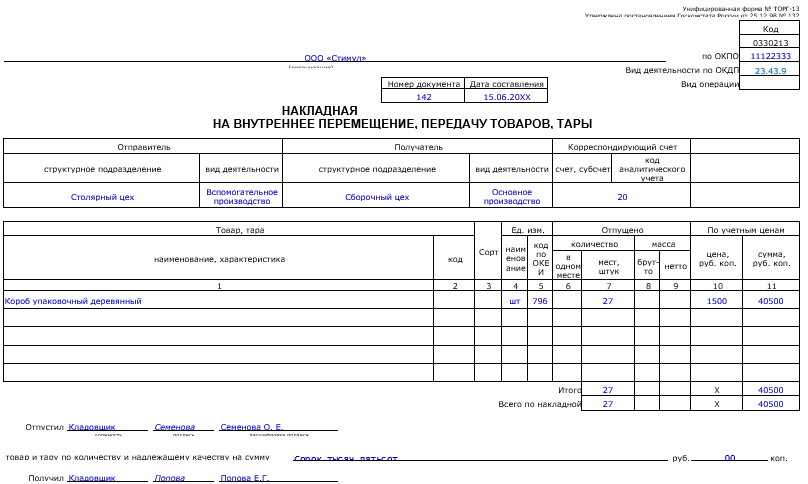Click наименование, характеристика header

[x=219, y=259]
